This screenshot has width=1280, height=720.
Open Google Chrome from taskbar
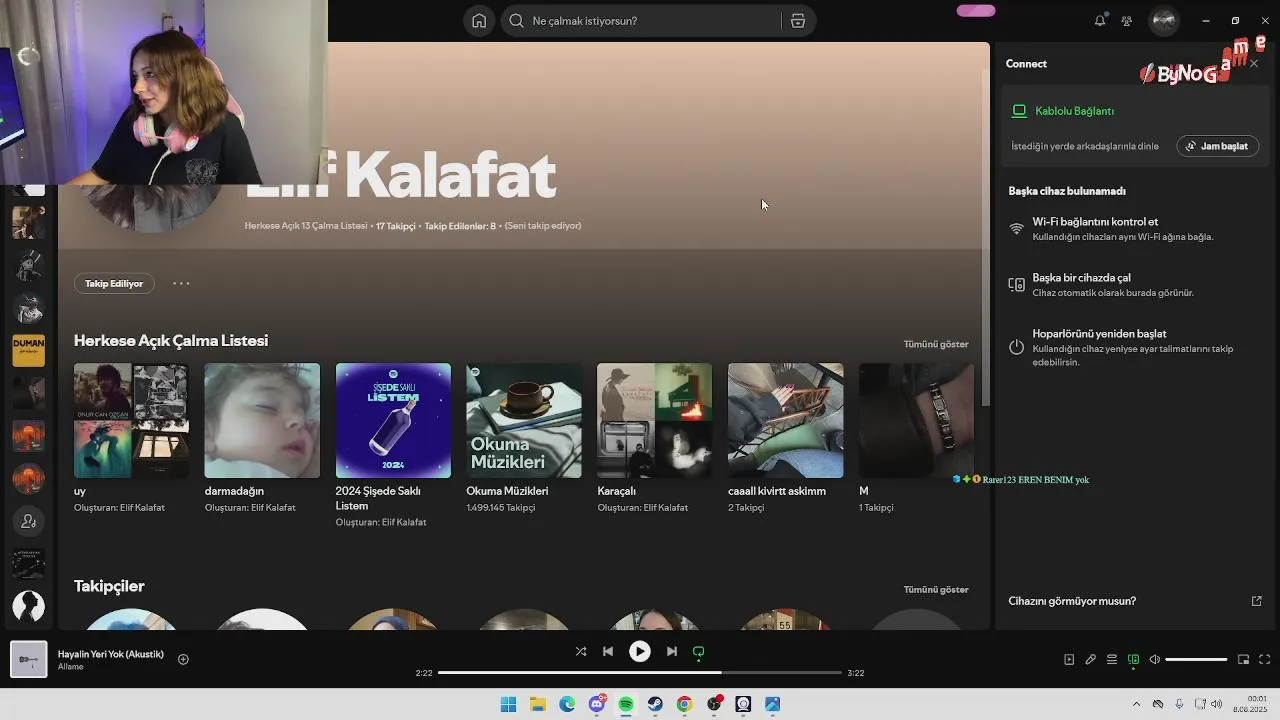pos(684,704)
